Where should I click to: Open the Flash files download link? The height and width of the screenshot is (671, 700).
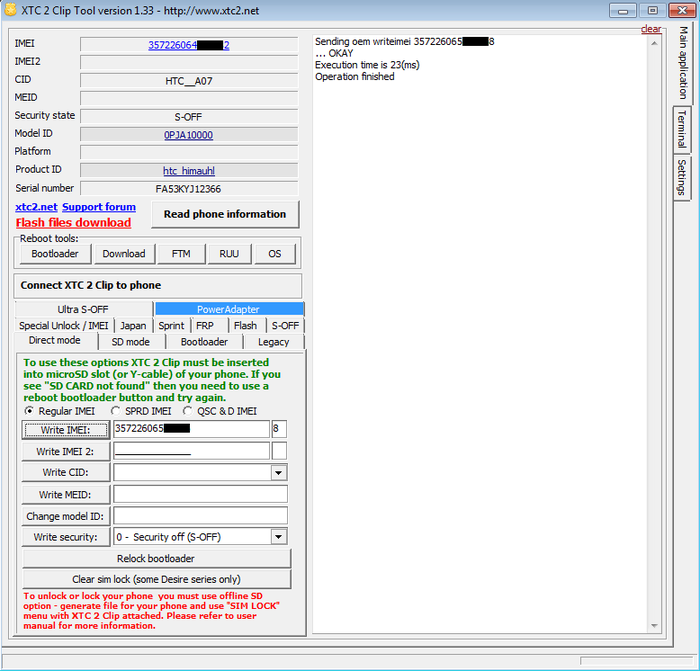point(73,223)
